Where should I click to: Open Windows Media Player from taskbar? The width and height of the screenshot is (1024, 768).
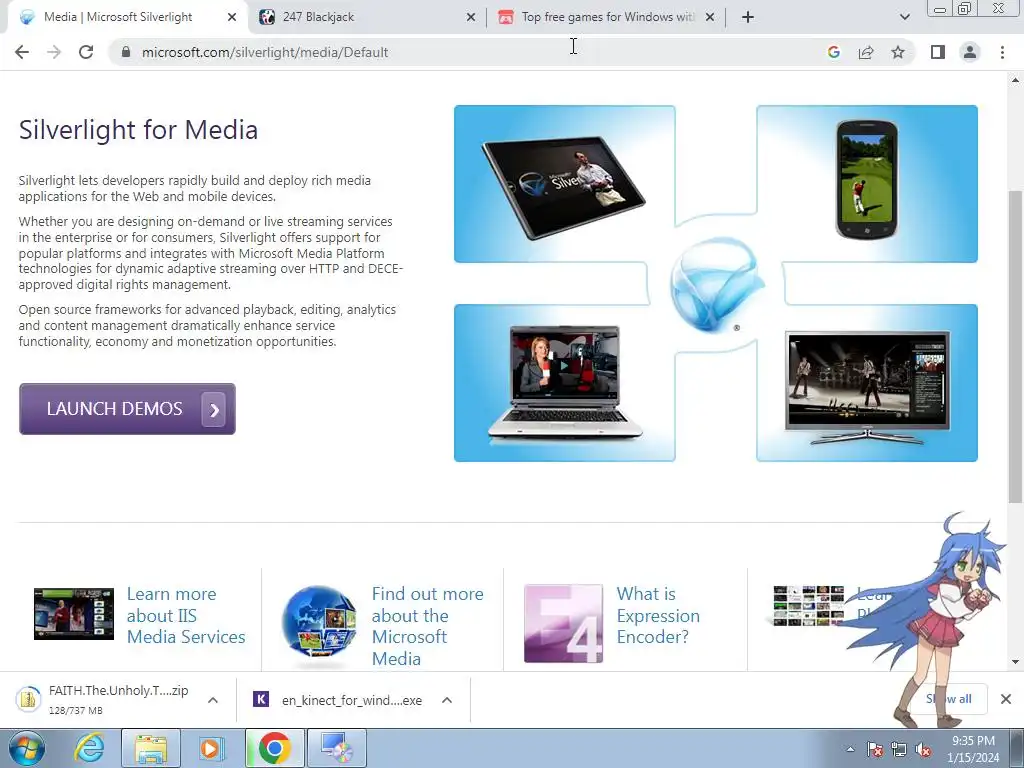click(210, 748)
